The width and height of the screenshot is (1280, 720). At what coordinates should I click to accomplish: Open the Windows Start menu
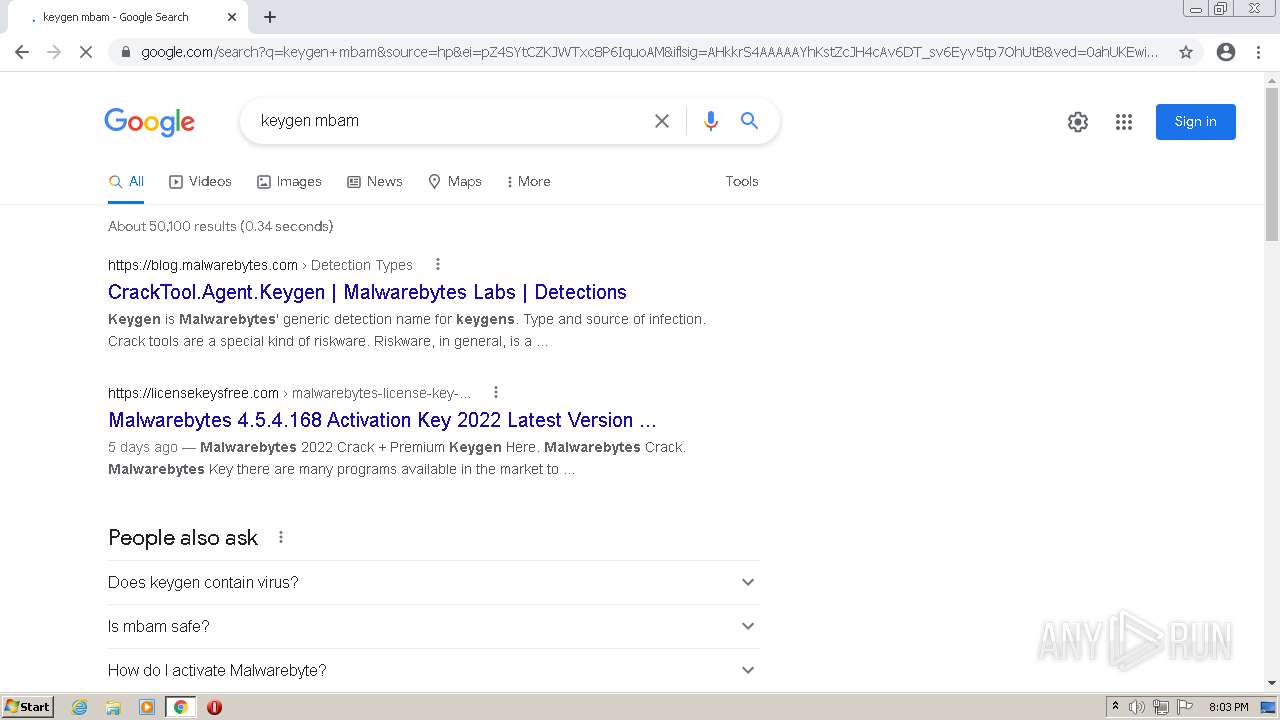coord(28,707)
